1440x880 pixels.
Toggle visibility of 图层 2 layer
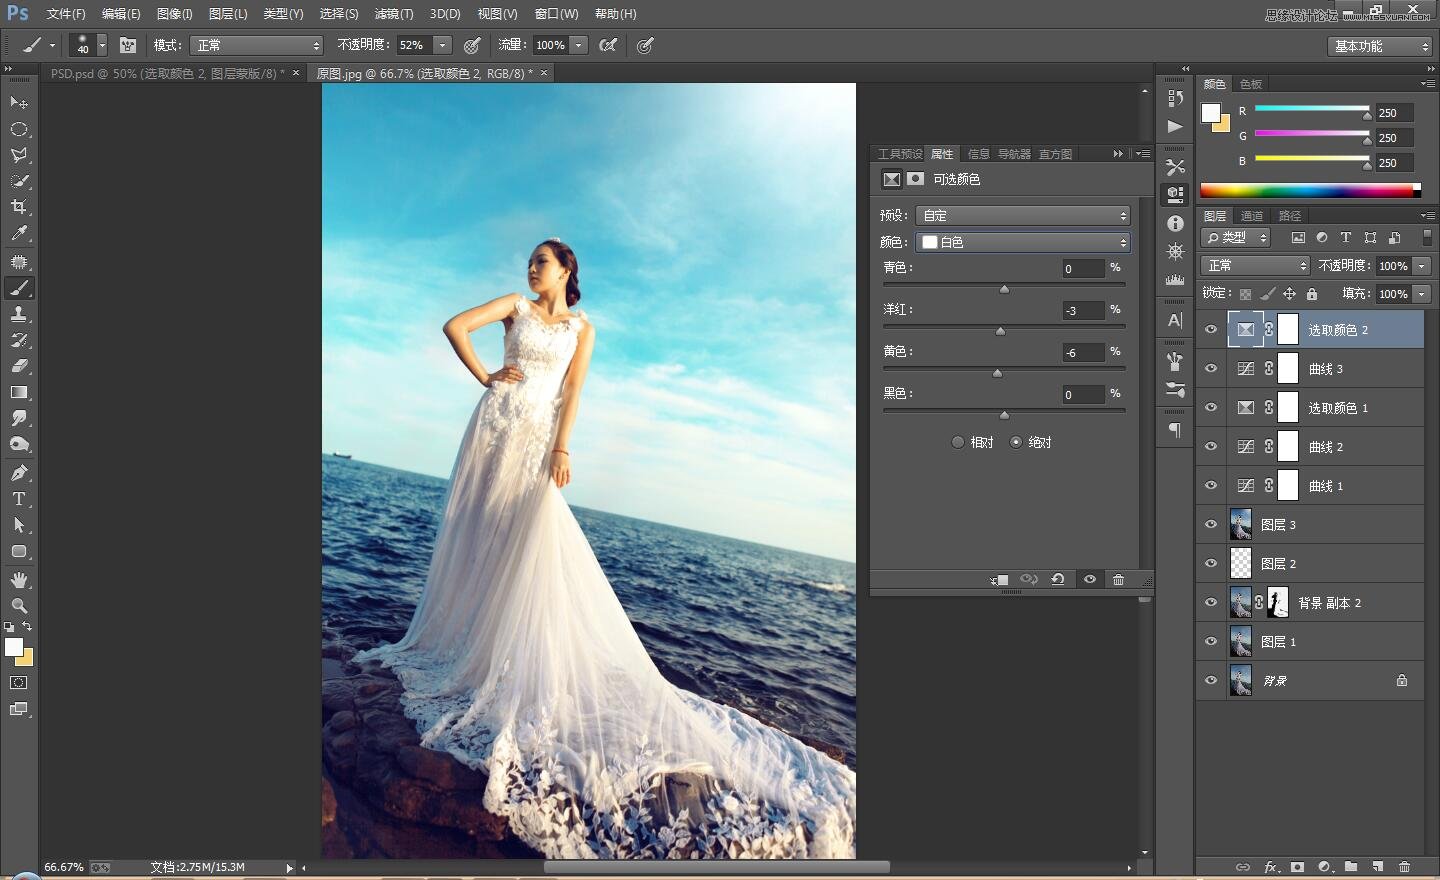pos(1211,564)
